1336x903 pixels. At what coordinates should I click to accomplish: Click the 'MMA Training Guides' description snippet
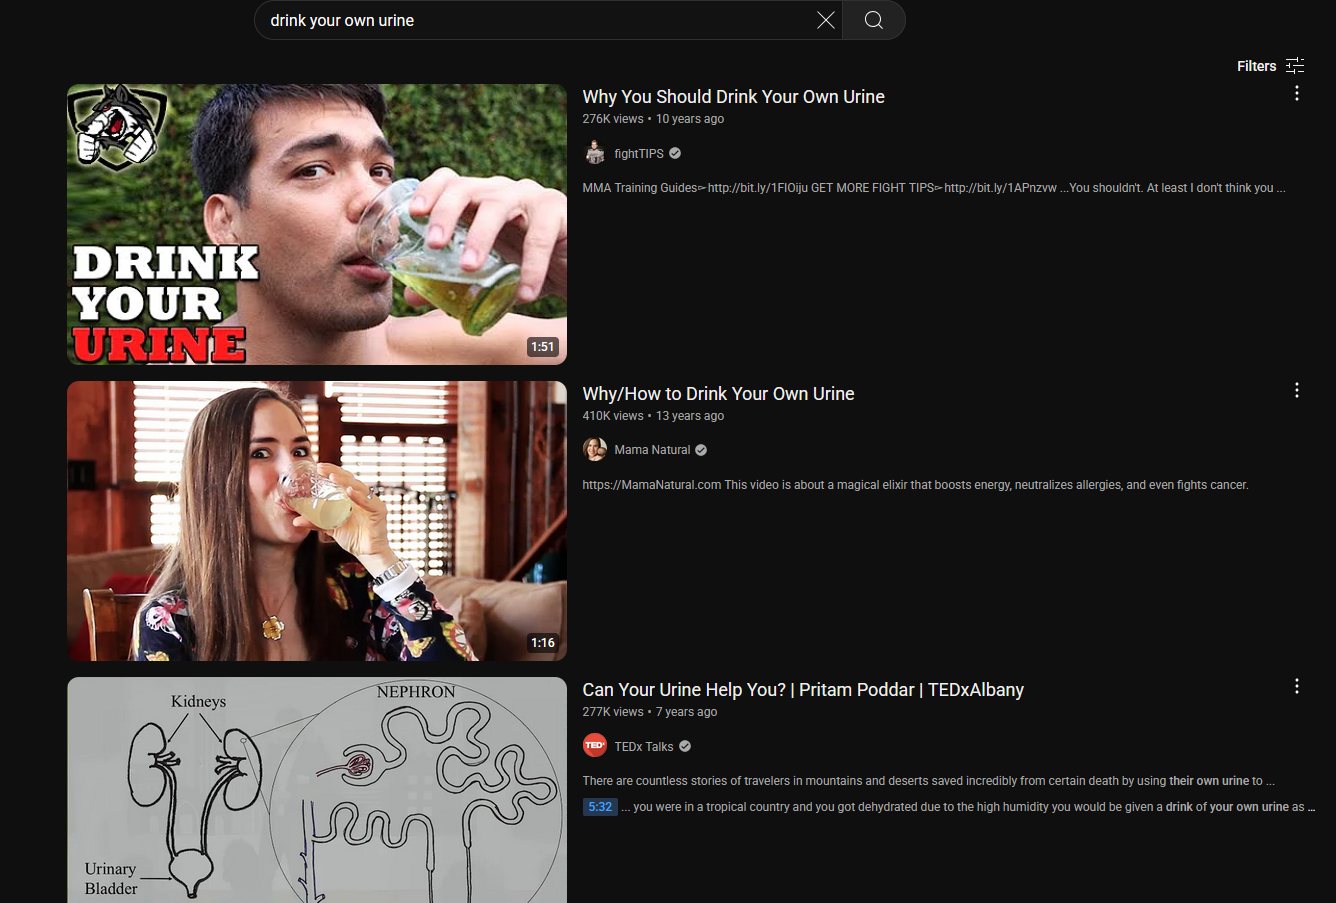934,188
